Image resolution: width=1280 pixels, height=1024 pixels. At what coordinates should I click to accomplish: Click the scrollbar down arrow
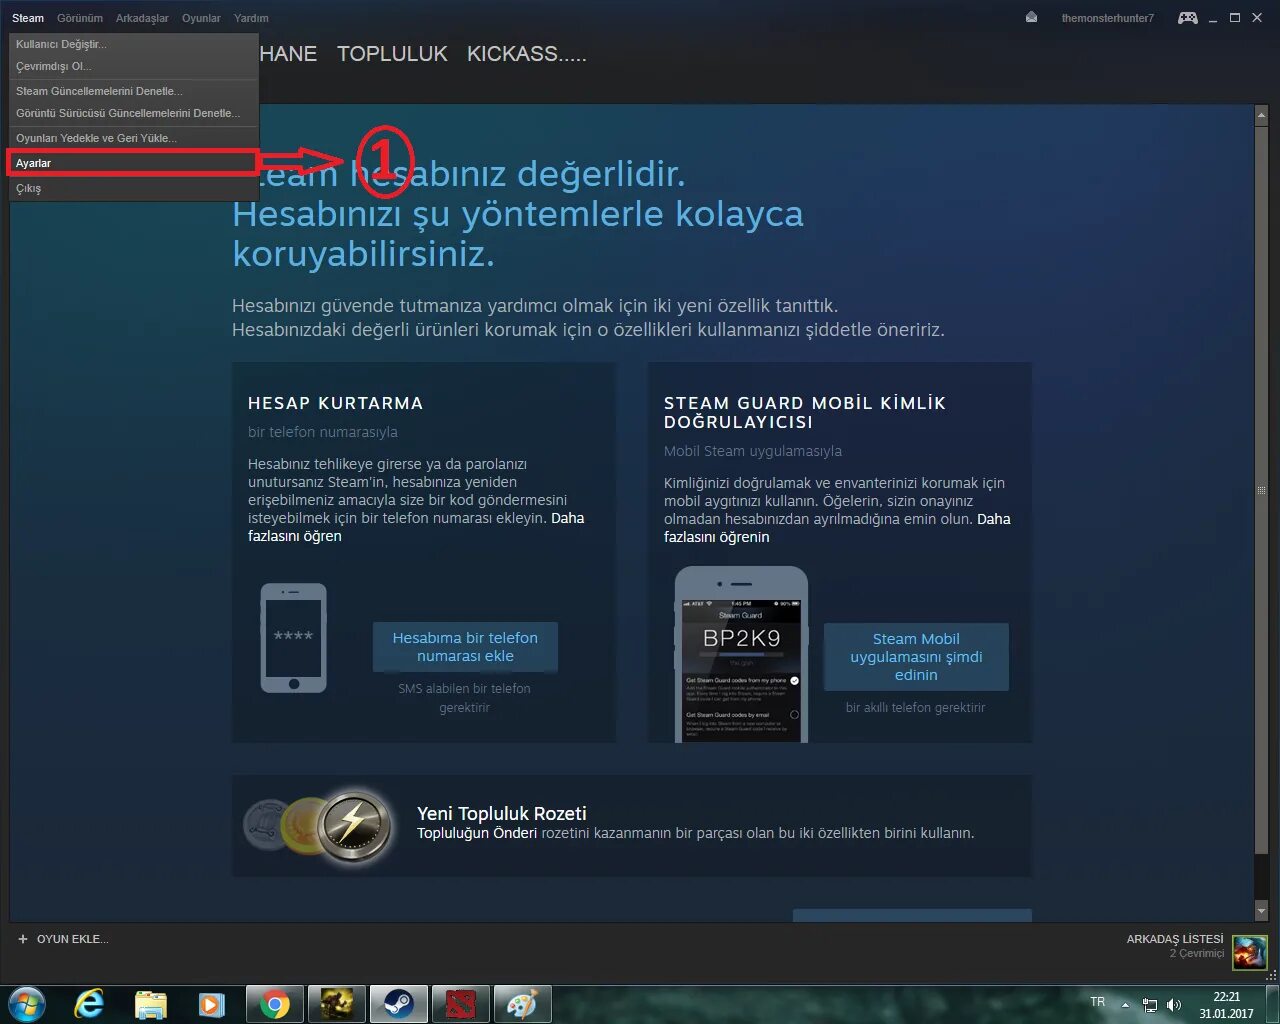pos(1261,911)
